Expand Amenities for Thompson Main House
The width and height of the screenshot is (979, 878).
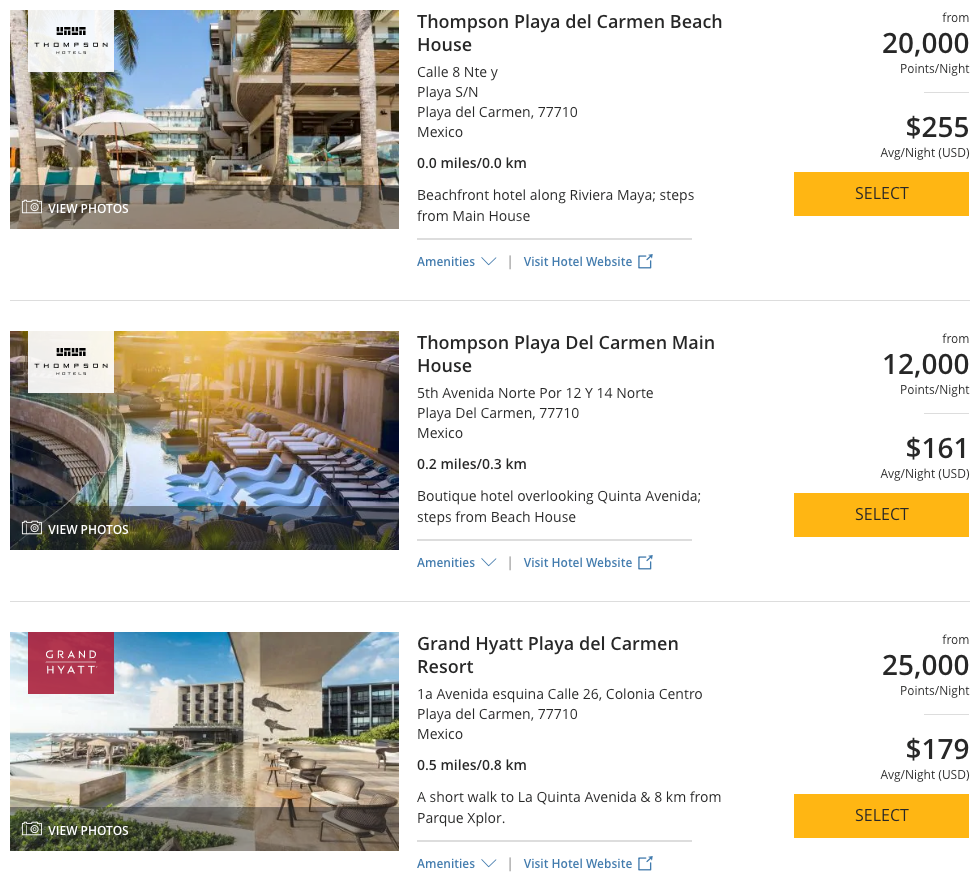coord(456,563)
